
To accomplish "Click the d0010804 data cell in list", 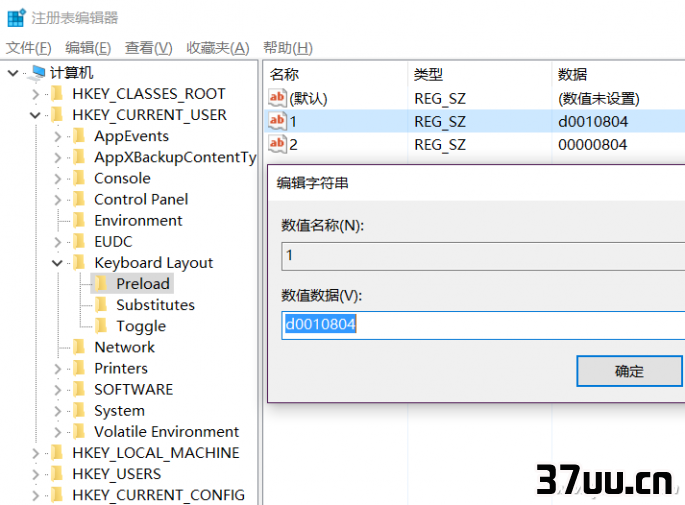I will point(593,121).
